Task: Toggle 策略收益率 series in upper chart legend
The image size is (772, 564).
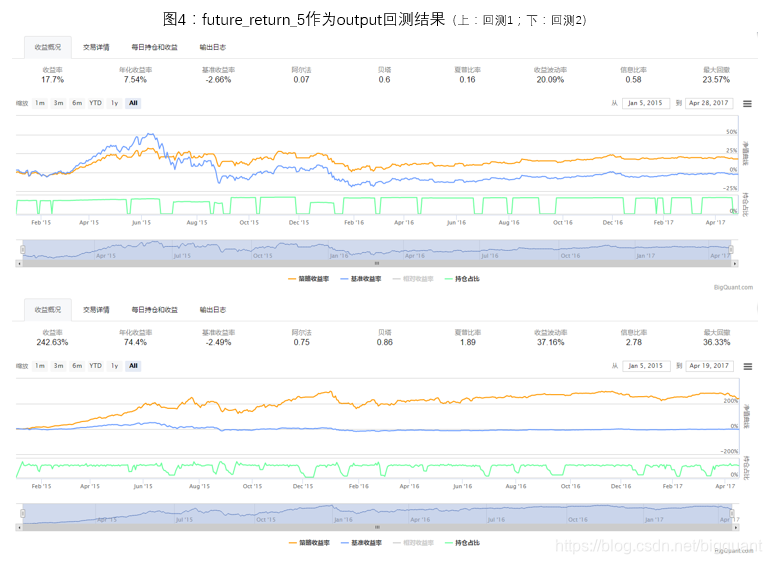Action: coord(309,279)
